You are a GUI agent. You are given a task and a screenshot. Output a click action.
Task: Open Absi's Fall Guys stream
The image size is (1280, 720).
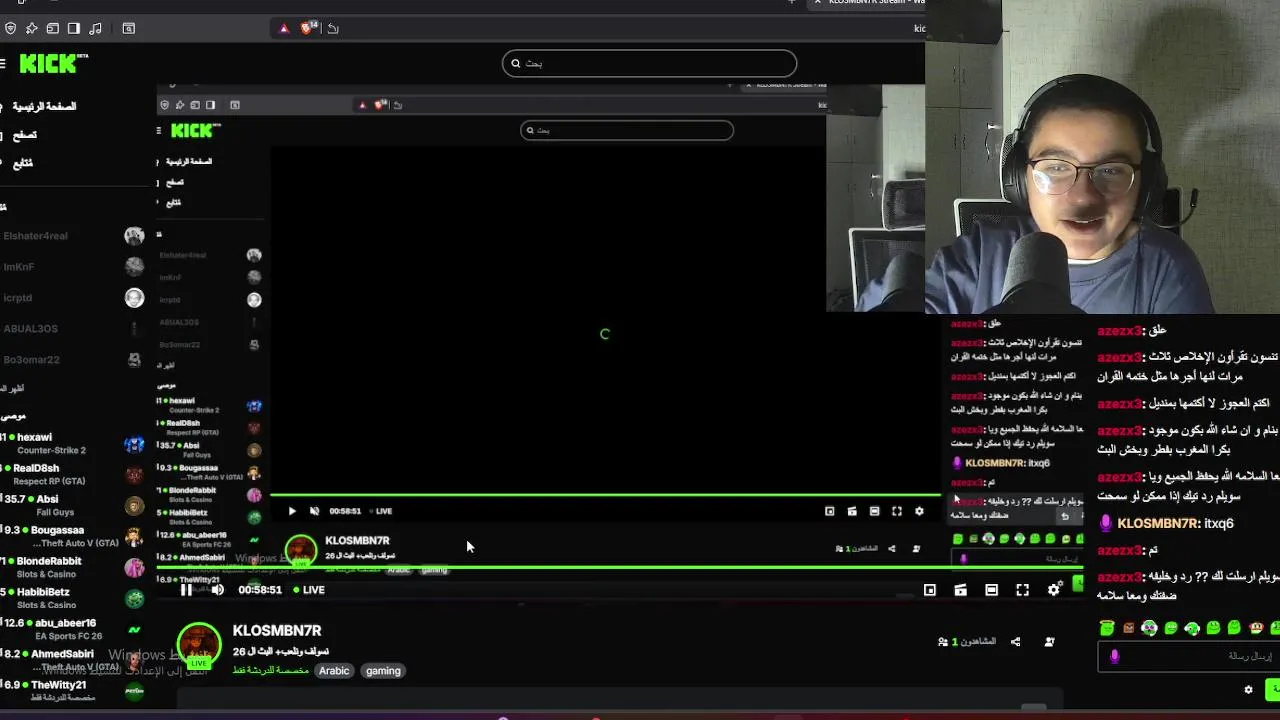[74, 505]
